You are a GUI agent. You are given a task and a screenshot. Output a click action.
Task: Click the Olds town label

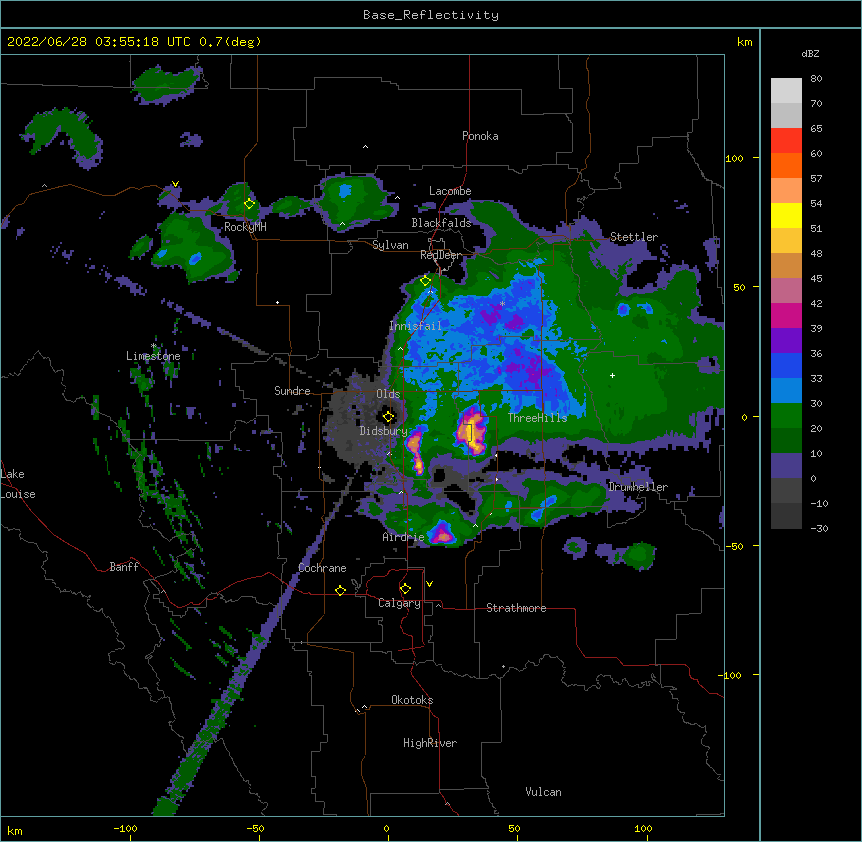point(388,394)
